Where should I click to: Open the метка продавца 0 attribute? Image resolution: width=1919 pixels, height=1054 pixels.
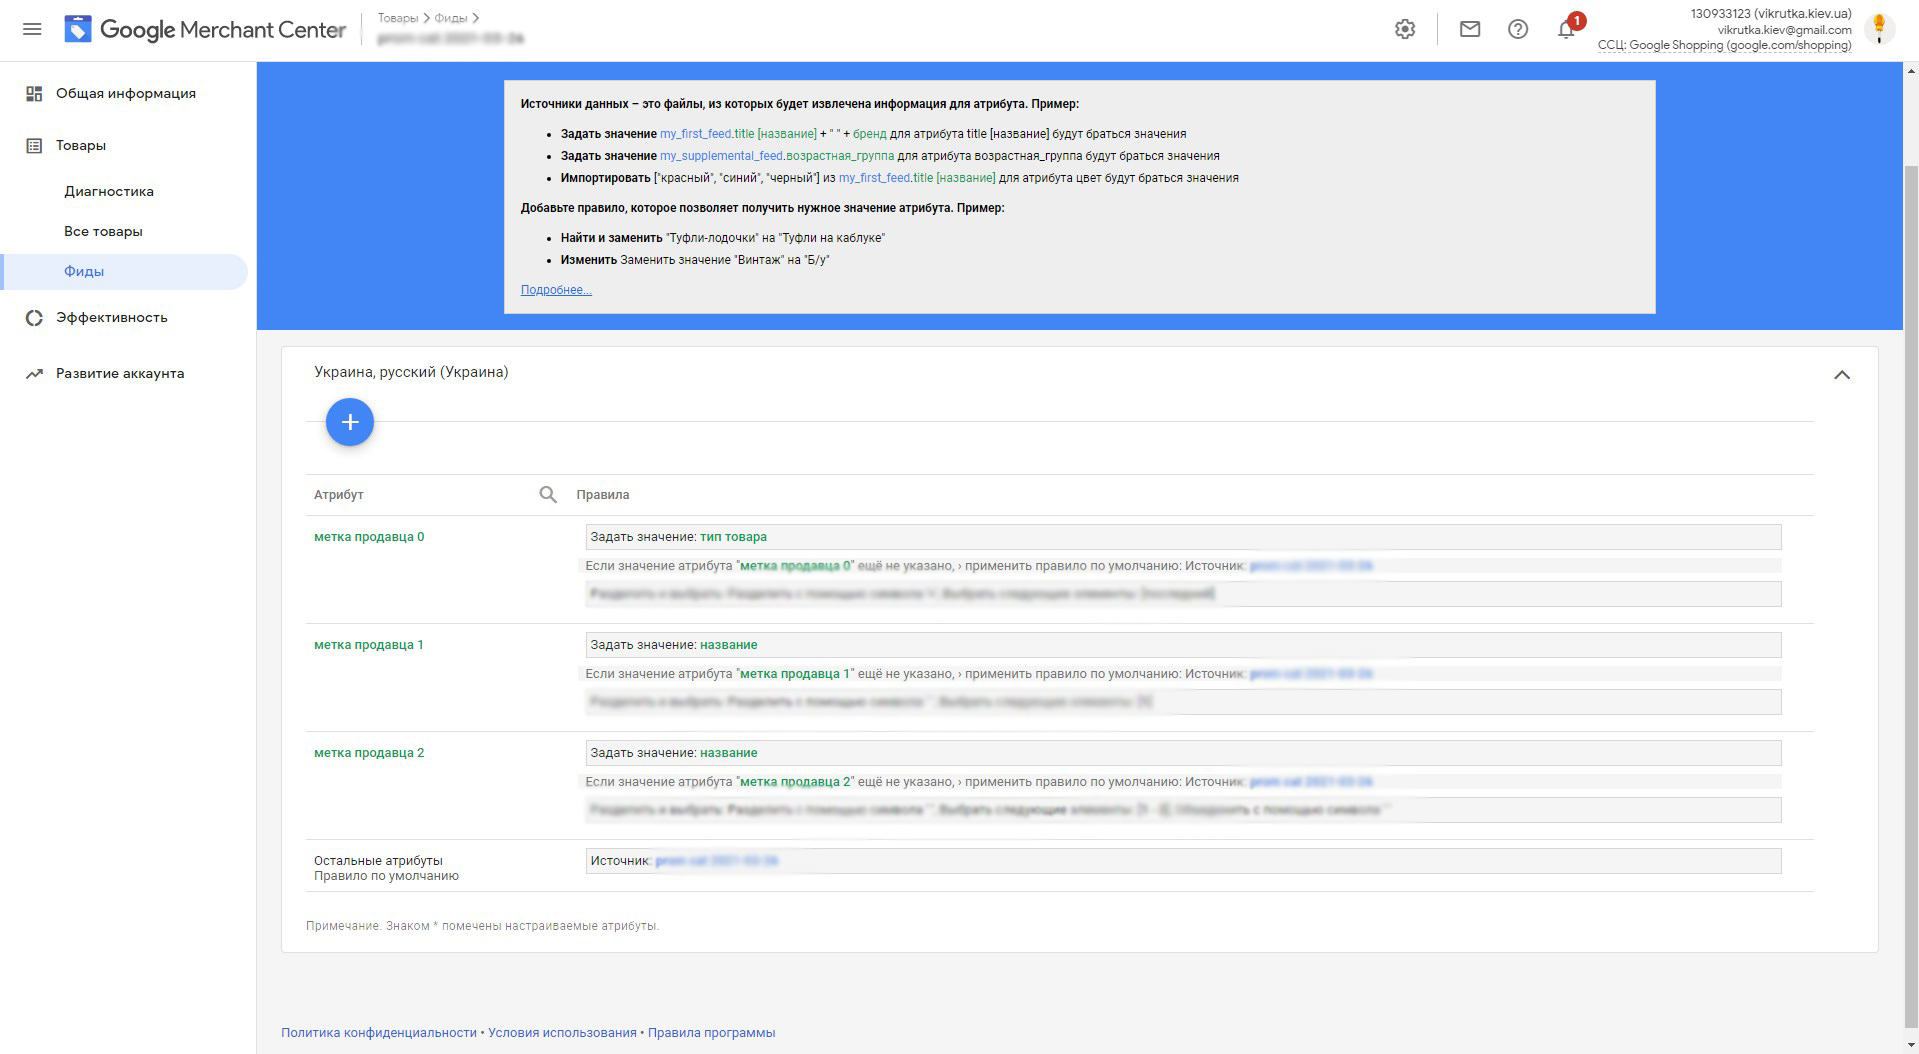369,537
